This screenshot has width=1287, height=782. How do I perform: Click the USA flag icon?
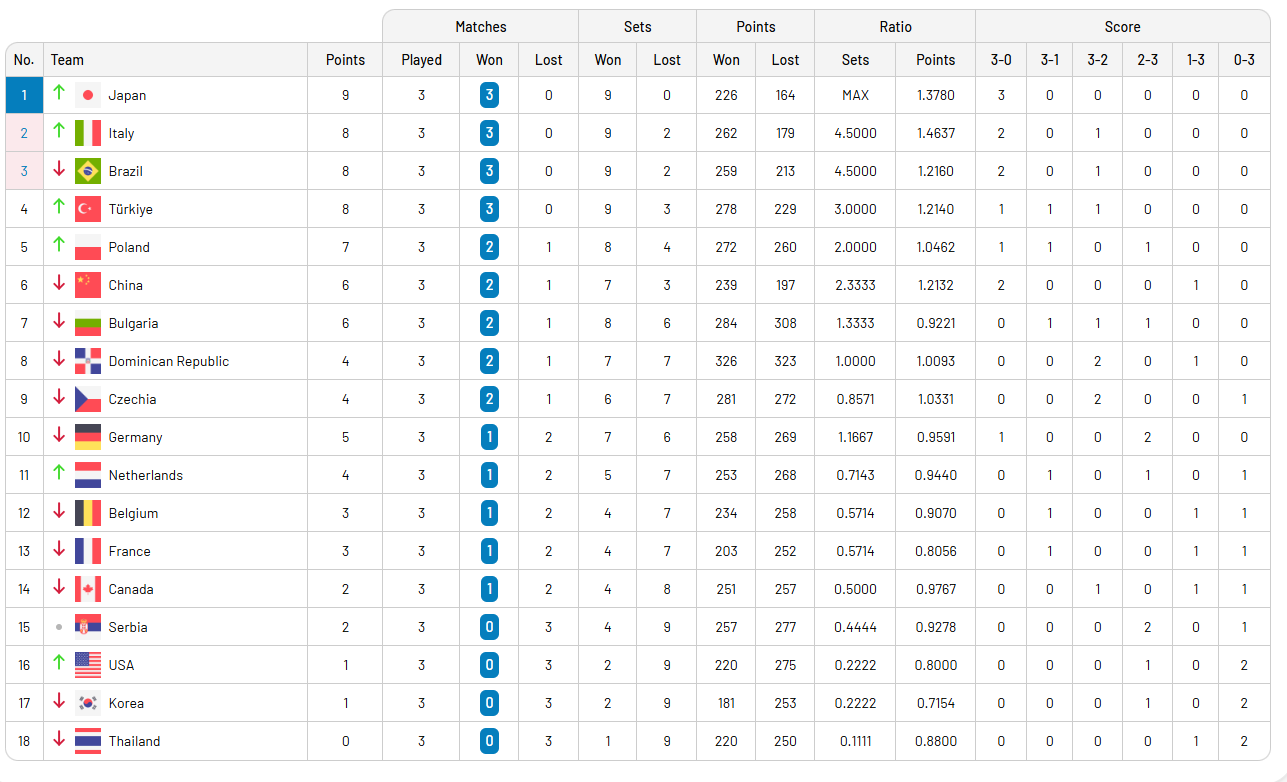[88, 666]
